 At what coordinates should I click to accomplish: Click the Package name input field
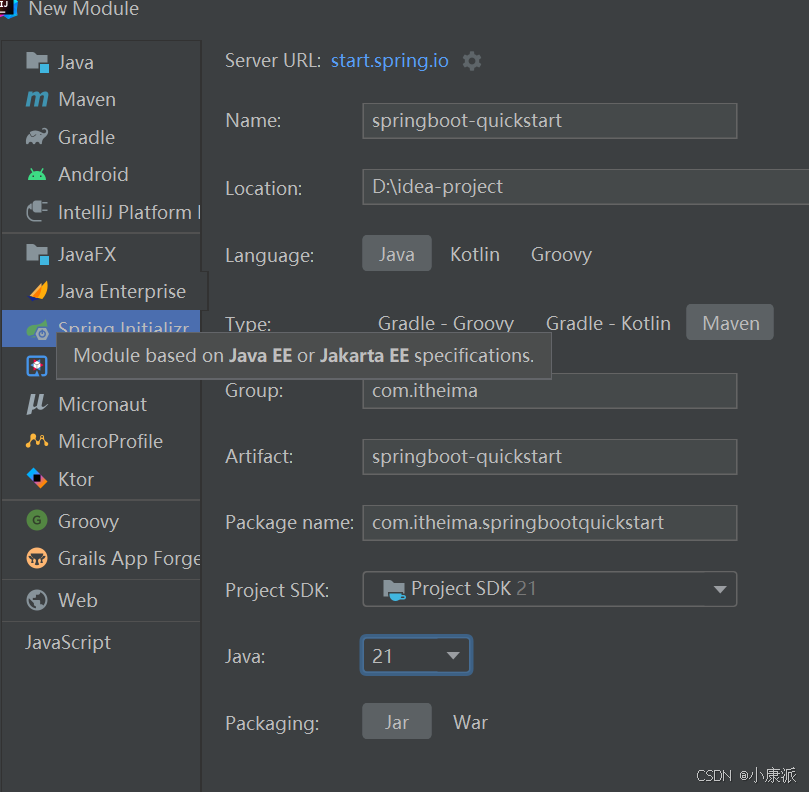550,523
